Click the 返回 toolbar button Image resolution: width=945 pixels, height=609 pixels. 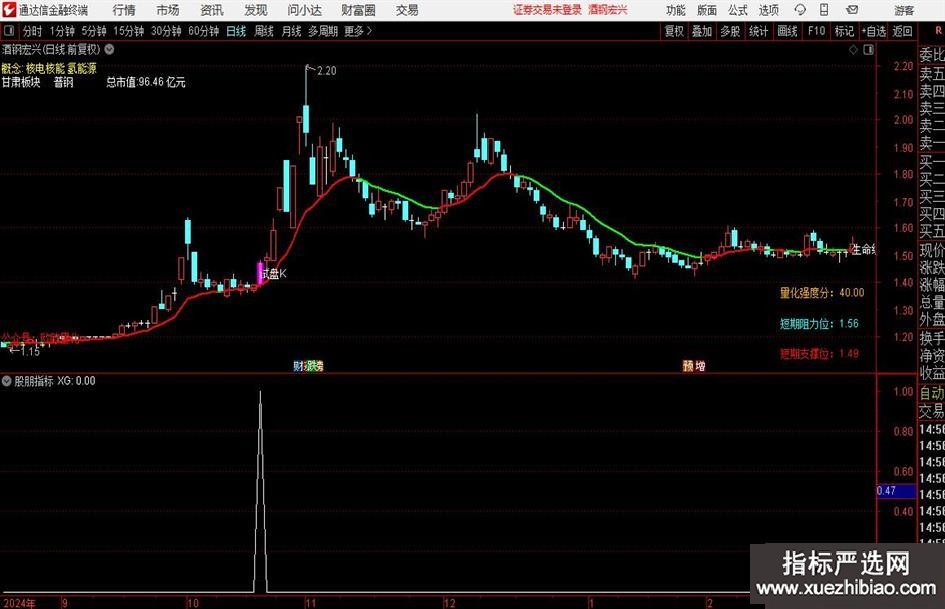point(902,31)
